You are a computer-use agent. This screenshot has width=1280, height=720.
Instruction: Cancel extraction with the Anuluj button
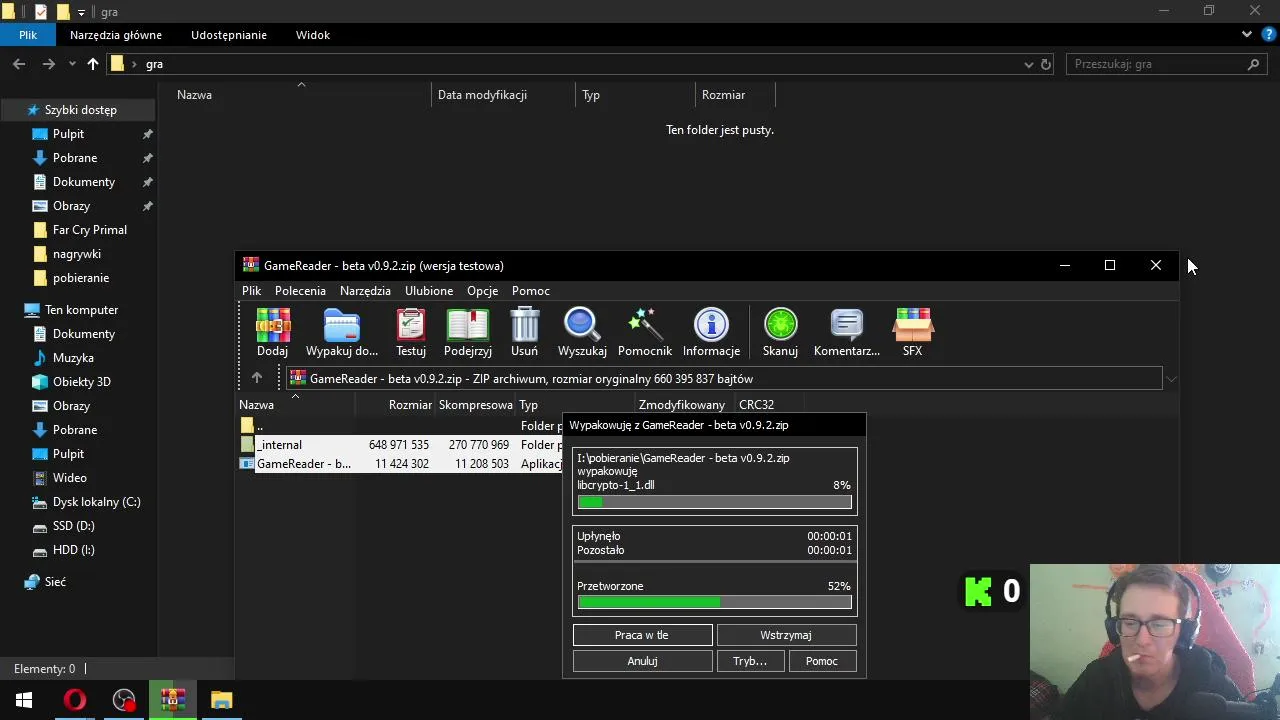(642, 661)
